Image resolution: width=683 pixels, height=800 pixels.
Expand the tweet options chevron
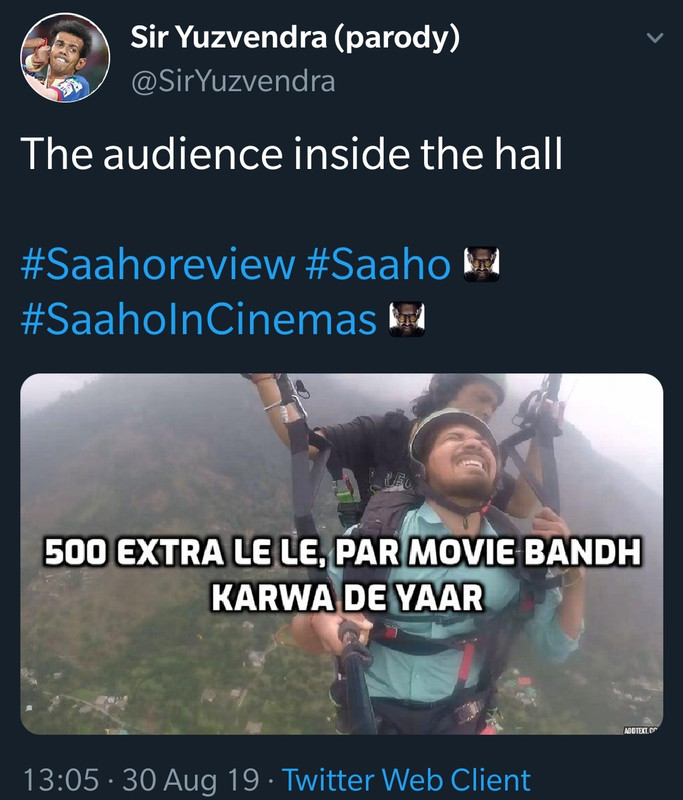click(x=654, y=38)
